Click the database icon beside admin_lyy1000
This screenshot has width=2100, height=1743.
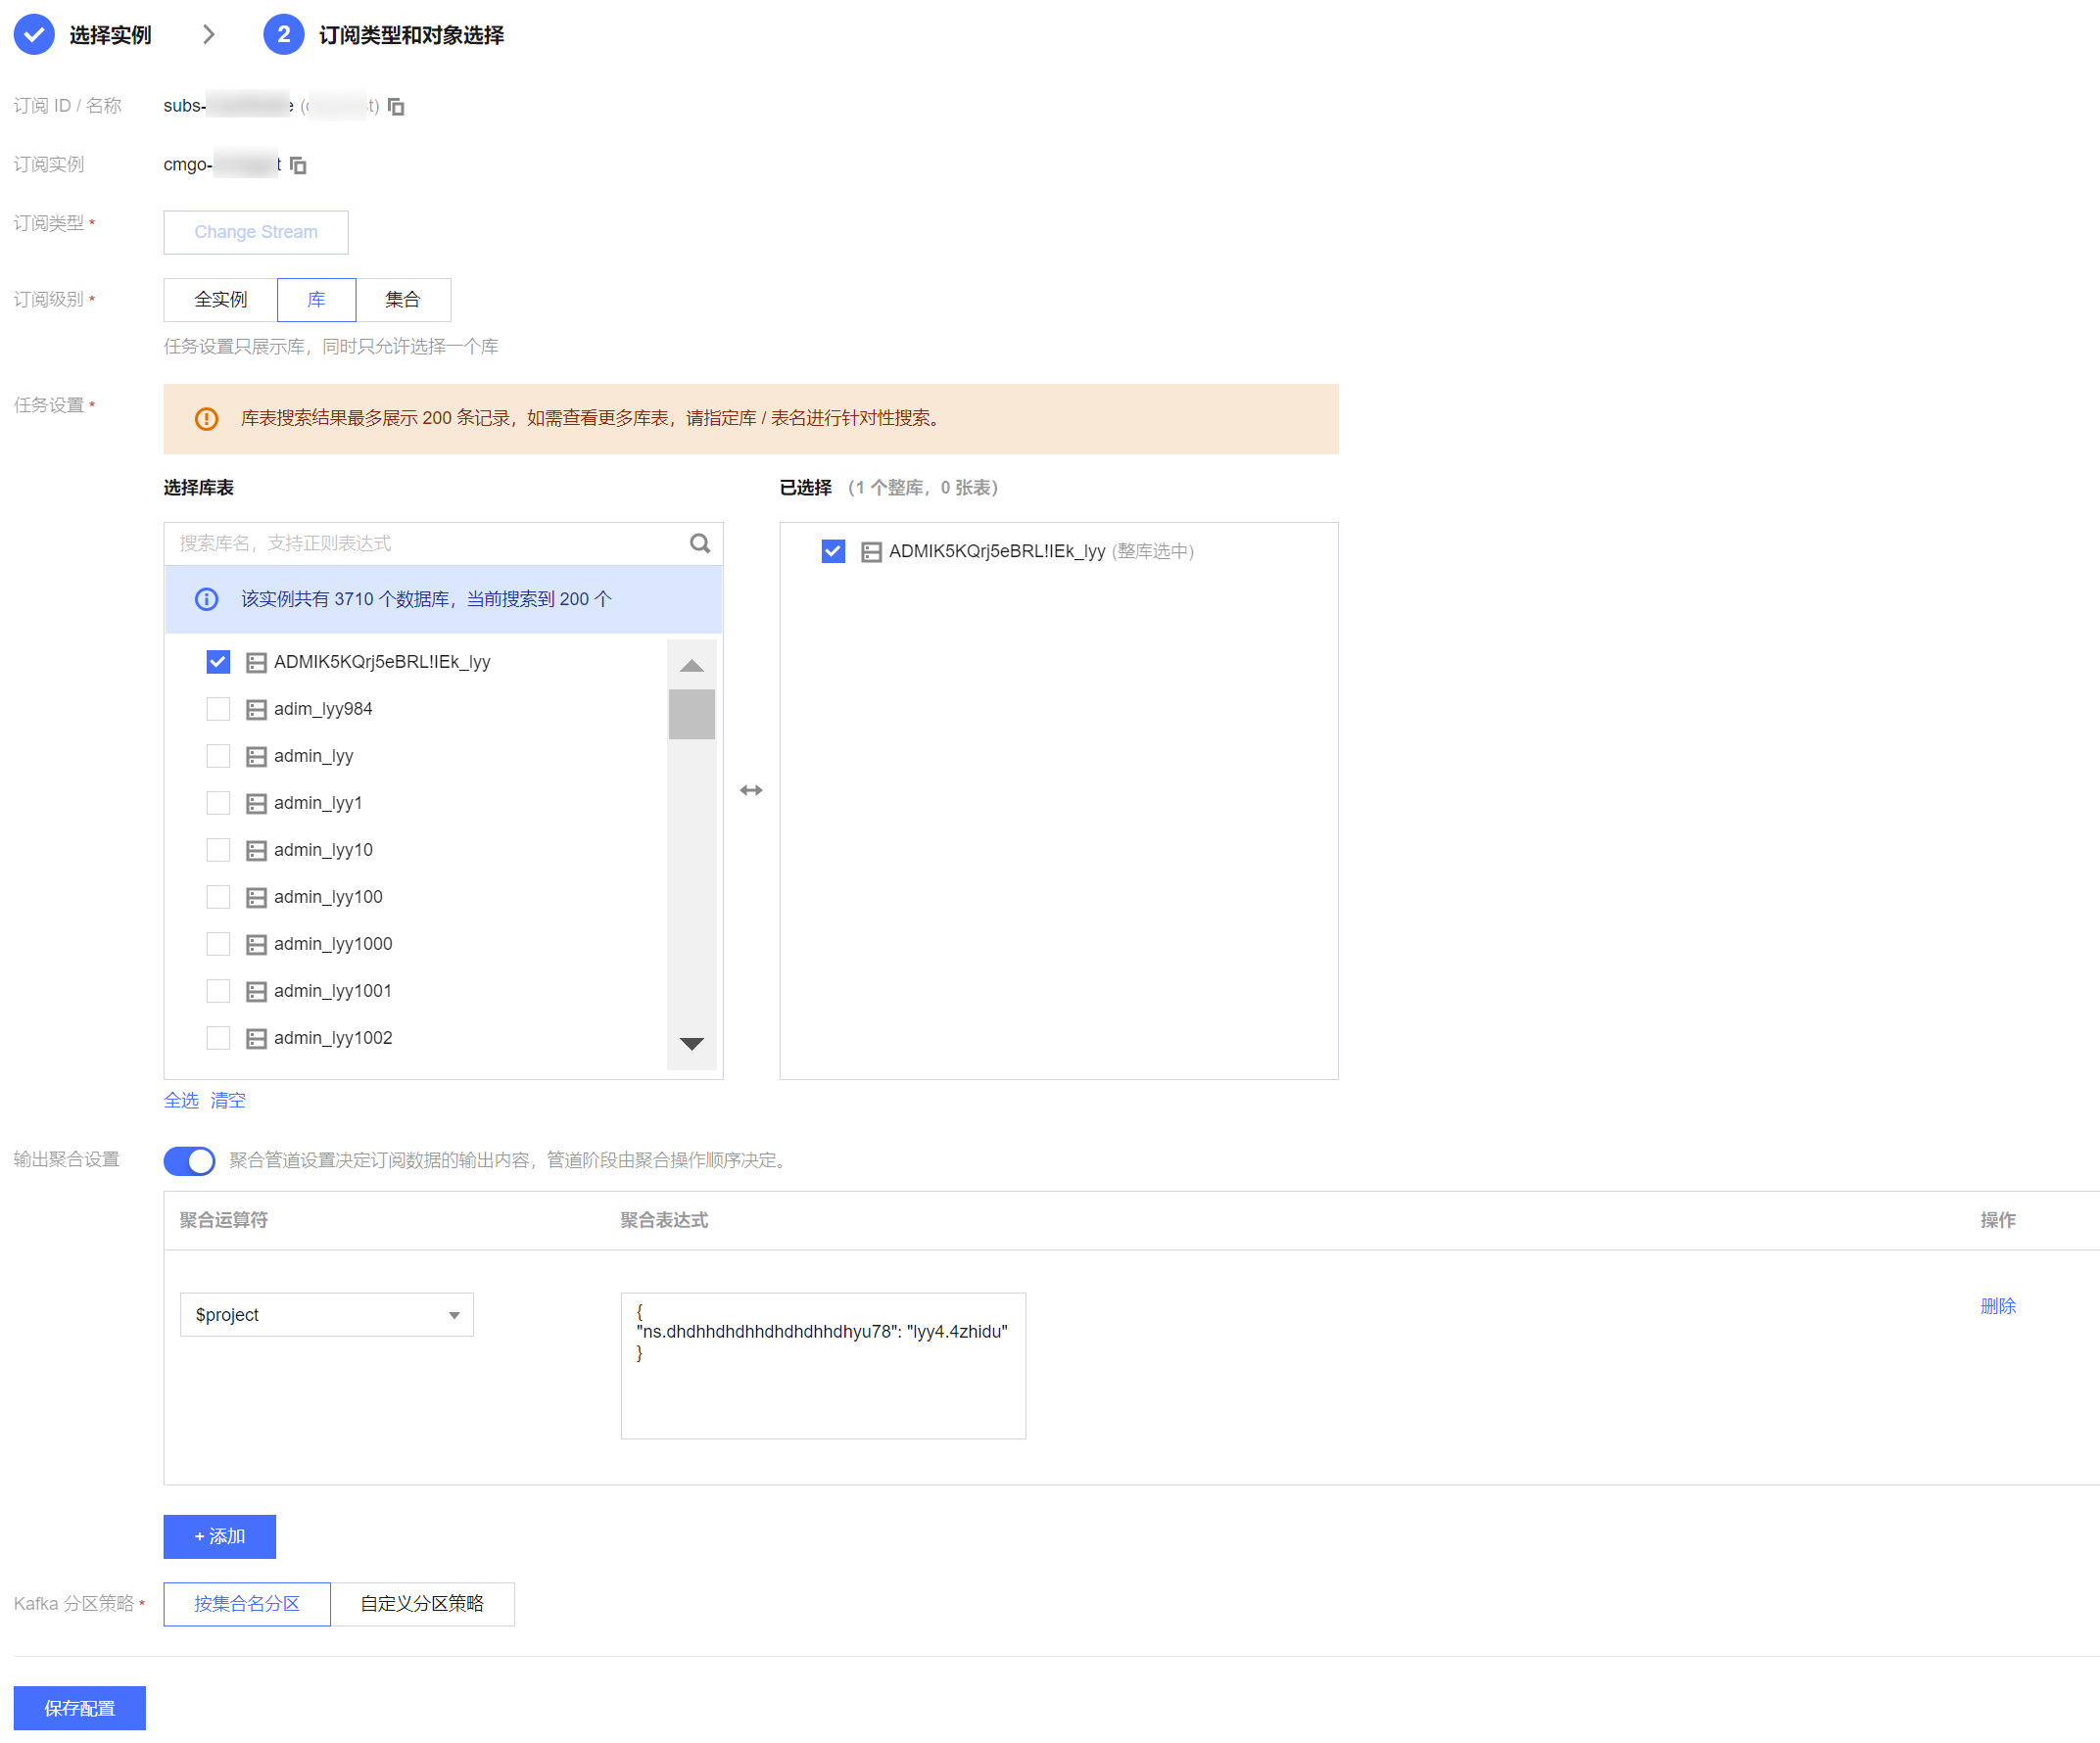256,944
